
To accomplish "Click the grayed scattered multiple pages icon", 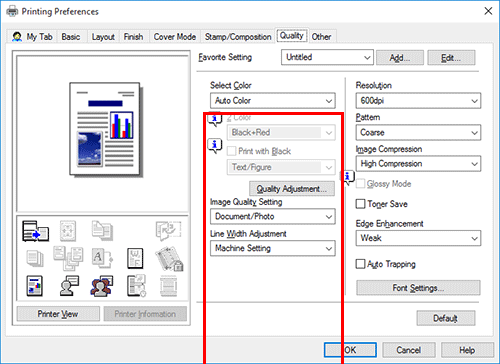I will tap(68, 258).
